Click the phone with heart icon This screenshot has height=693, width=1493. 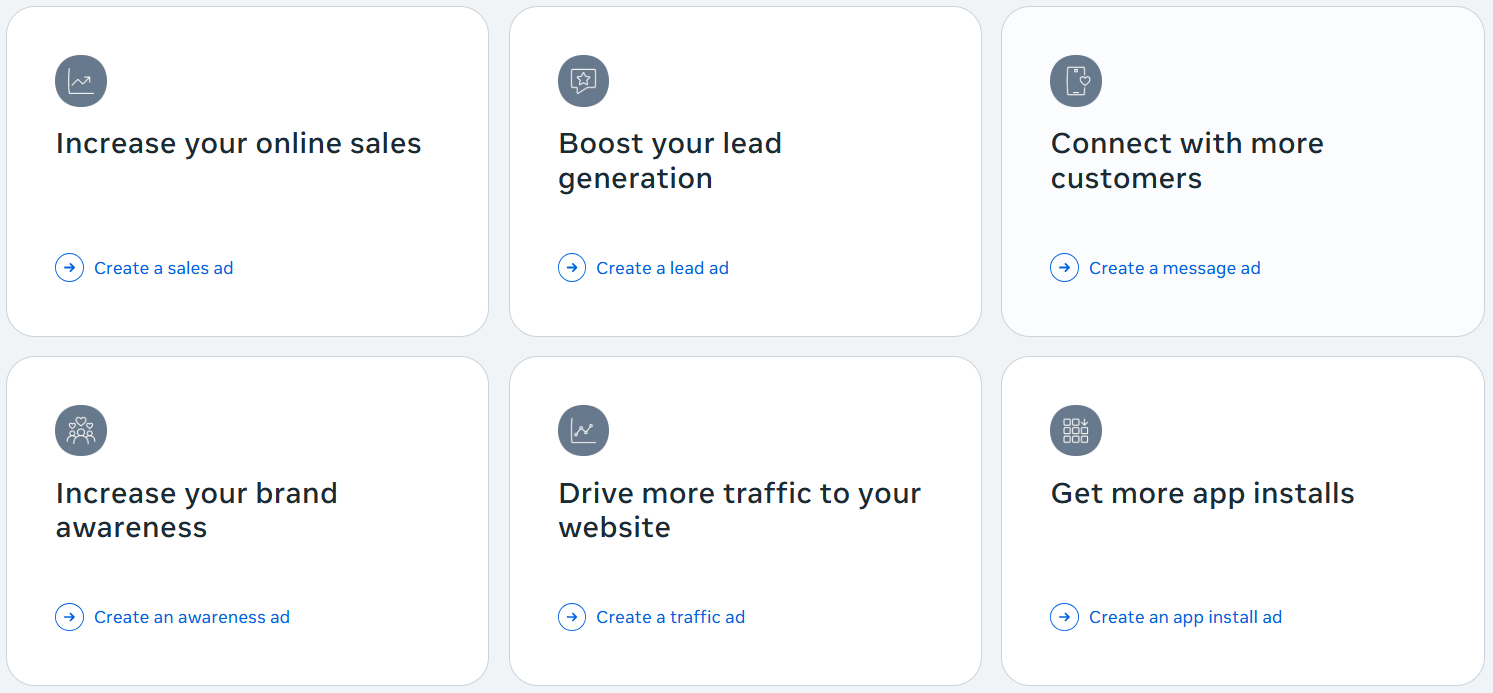[1076, 81]
